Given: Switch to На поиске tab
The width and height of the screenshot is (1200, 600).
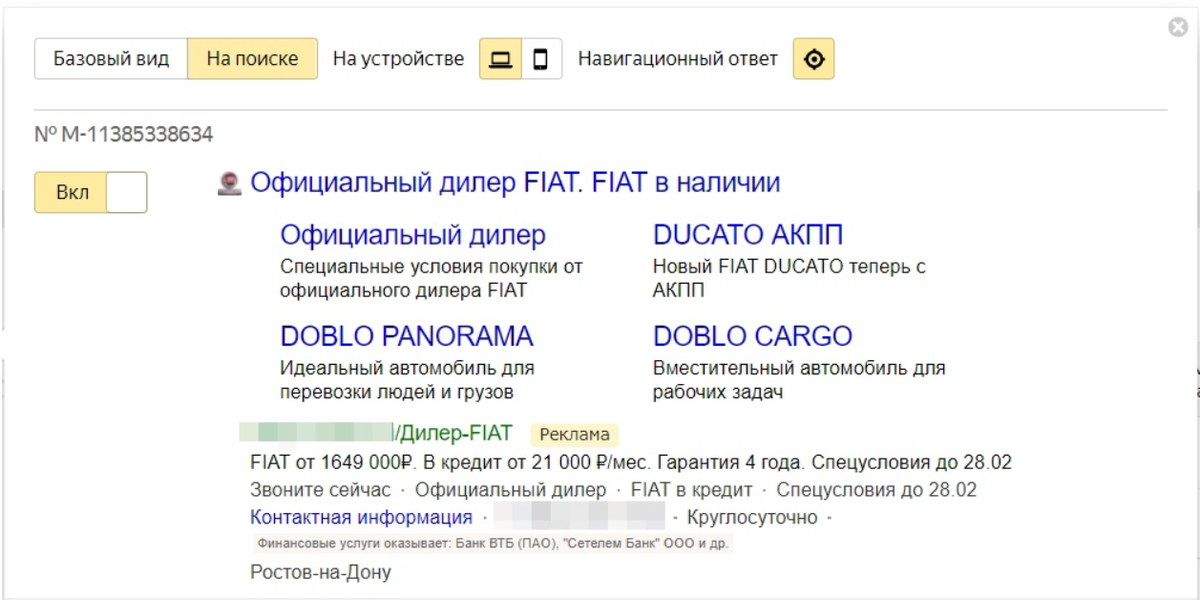Looking at the screenshot, I should tap(252, 59).
